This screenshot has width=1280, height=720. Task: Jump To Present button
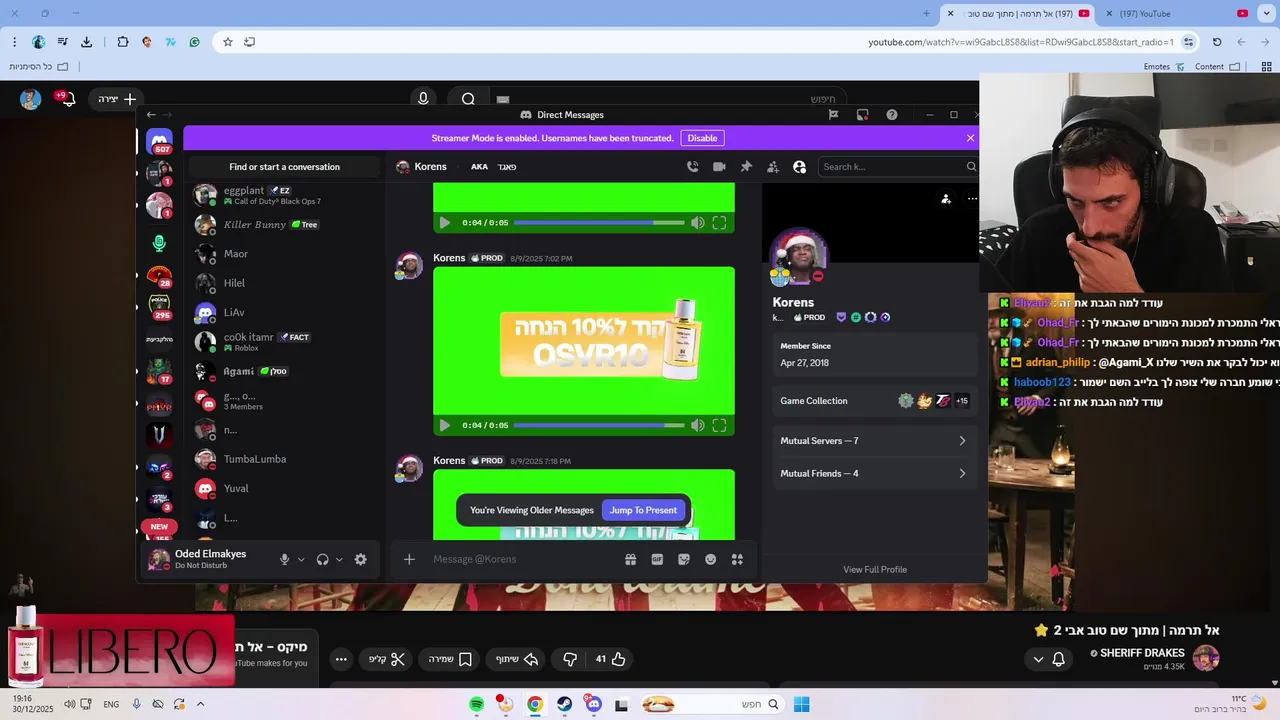643,510
